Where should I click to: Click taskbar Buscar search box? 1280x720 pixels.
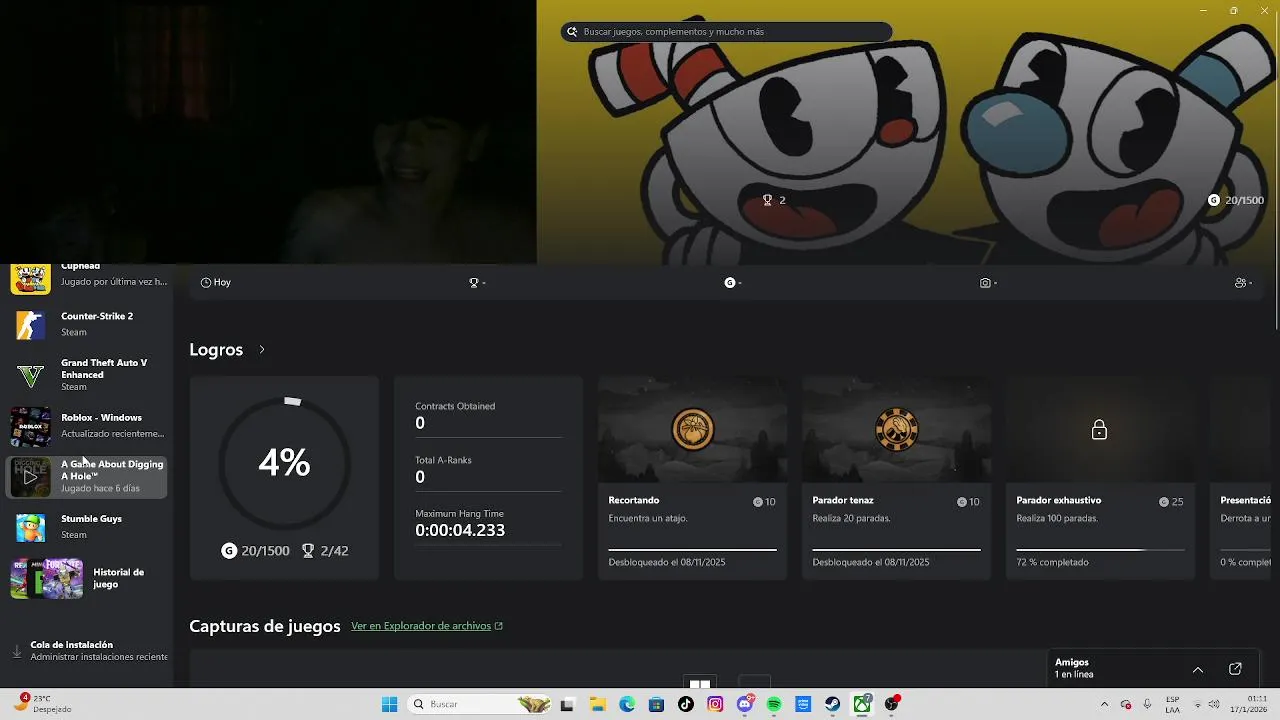point(481,704)
